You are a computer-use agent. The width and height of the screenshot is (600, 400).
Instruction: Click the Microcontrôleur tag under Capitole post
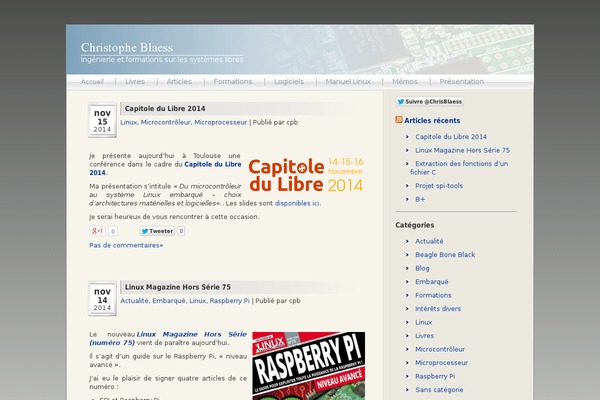(x=165, y=122)
